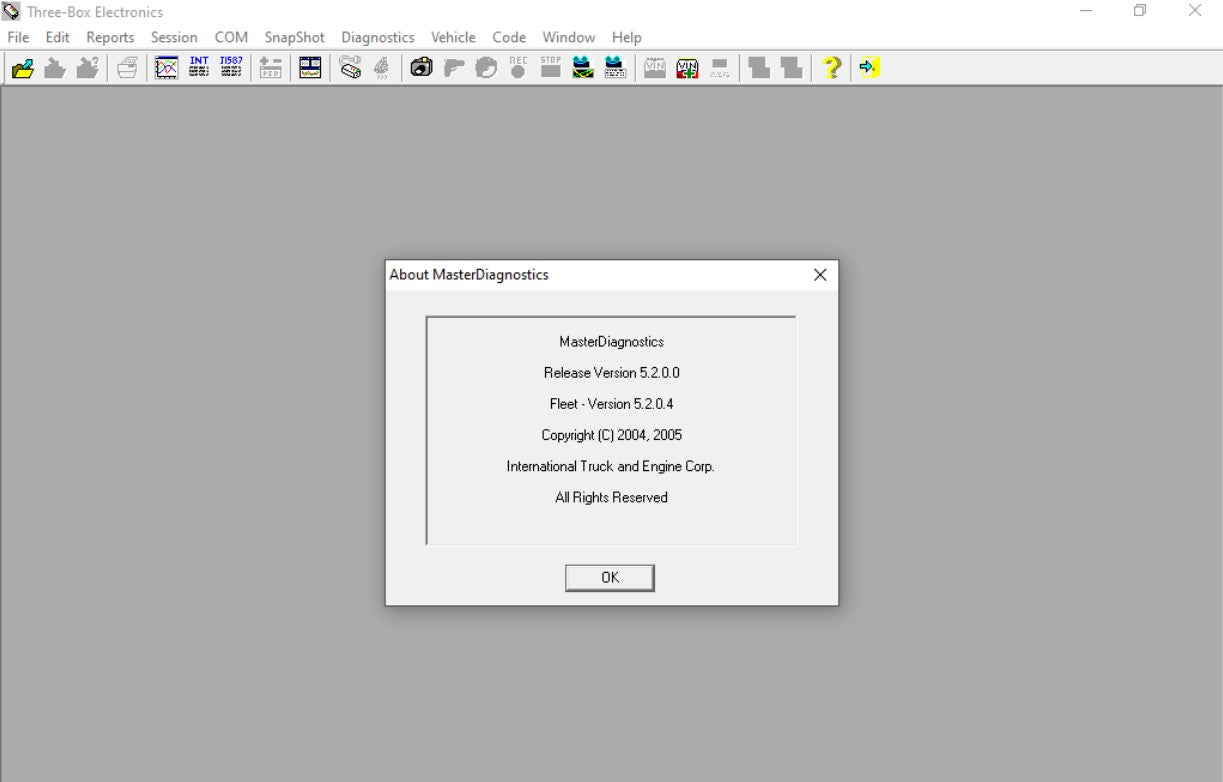Click the REC record toolbar button
This screenshot has width=1223, height=782.
[x=518, y=68]
